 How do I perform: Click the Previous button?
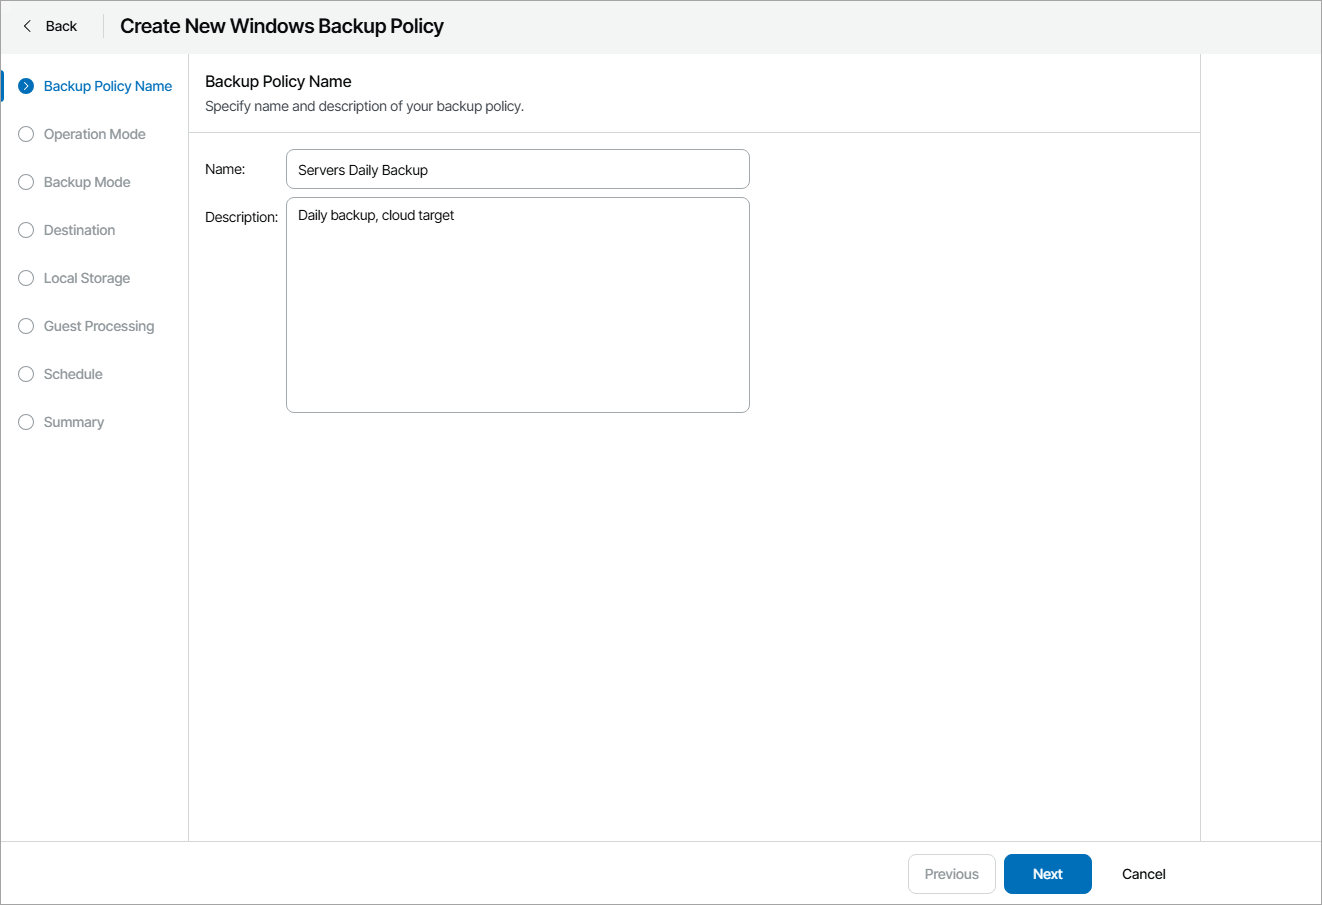[951, 874]
